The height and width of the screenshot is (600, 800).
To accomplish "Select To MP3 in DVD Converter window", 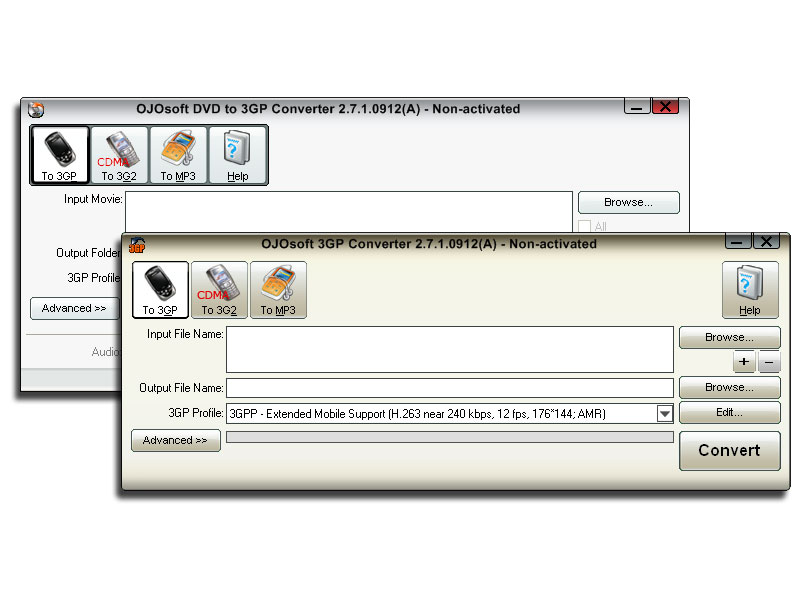I will tap(178, 155).
